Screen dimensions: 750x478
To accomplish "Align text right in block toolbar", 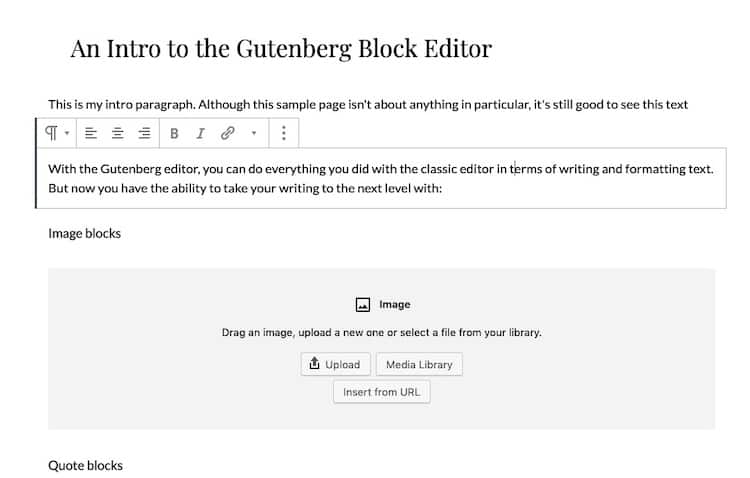I will click(x=144, y=133).
